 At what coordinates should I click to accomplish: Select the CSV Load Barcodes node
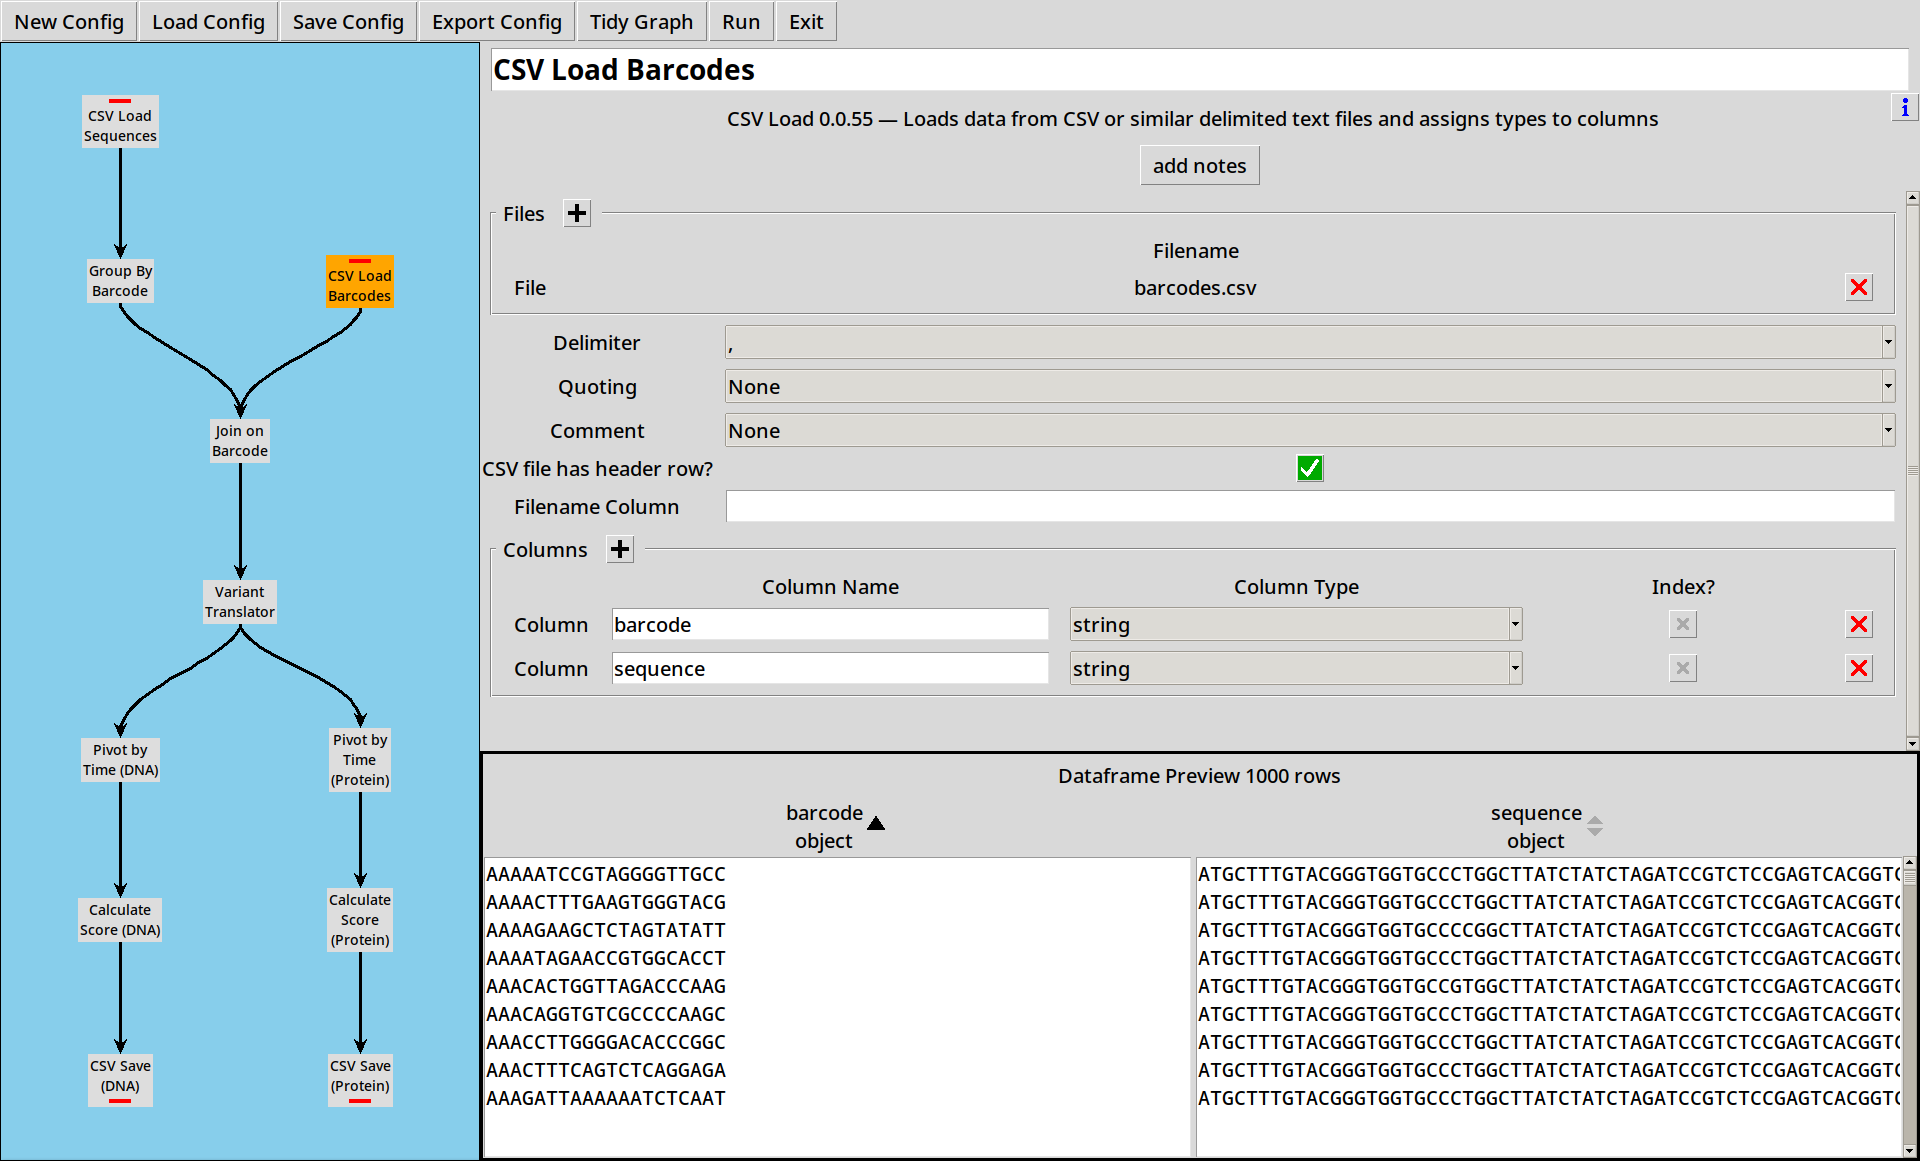tap(360, 282)
